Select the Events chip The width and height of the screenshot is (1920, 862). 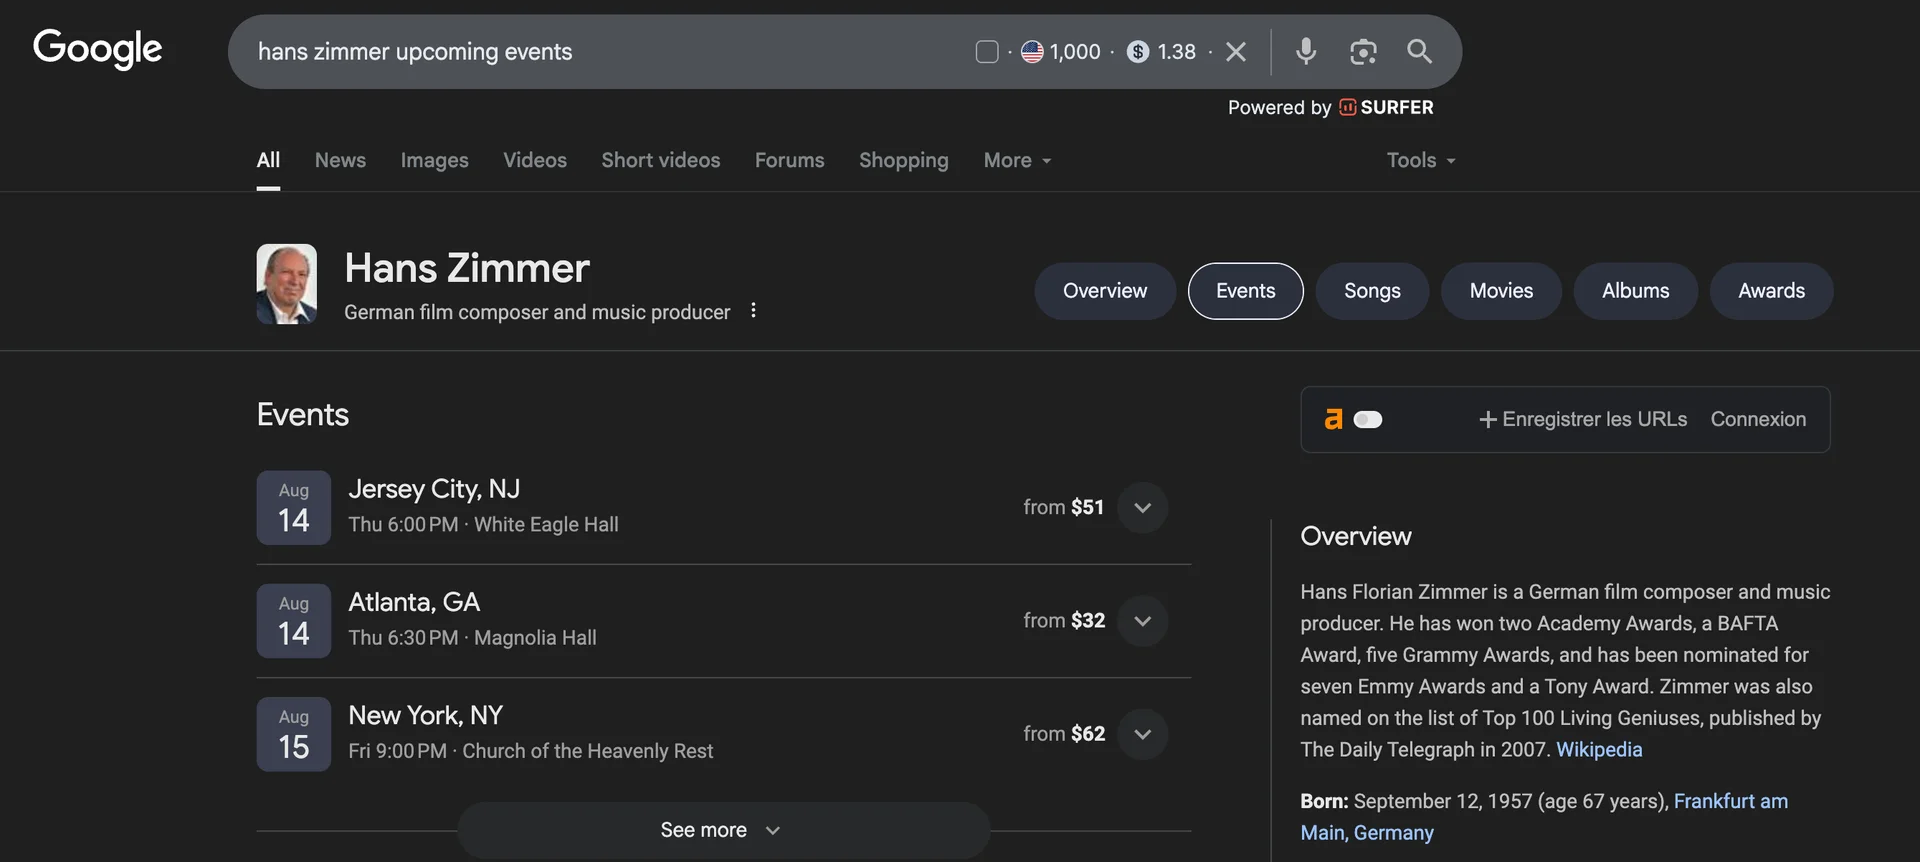click(1246, 291)
